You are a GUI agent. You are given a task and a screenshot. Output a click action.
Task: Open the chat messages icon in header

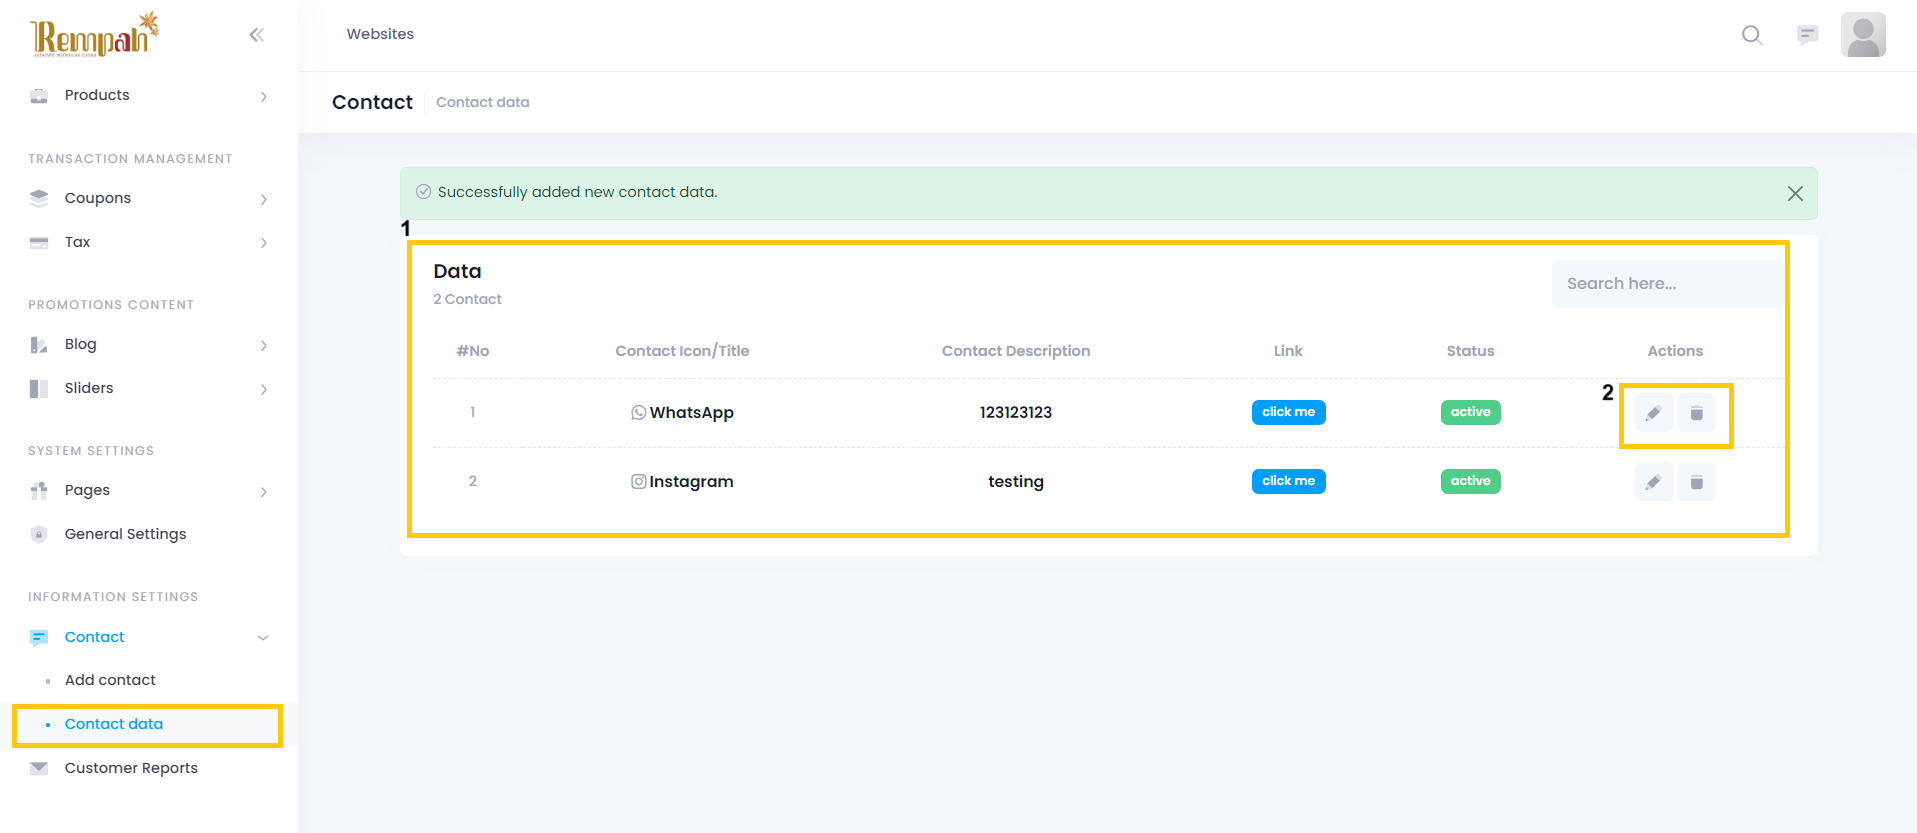tap(1807, 35)
